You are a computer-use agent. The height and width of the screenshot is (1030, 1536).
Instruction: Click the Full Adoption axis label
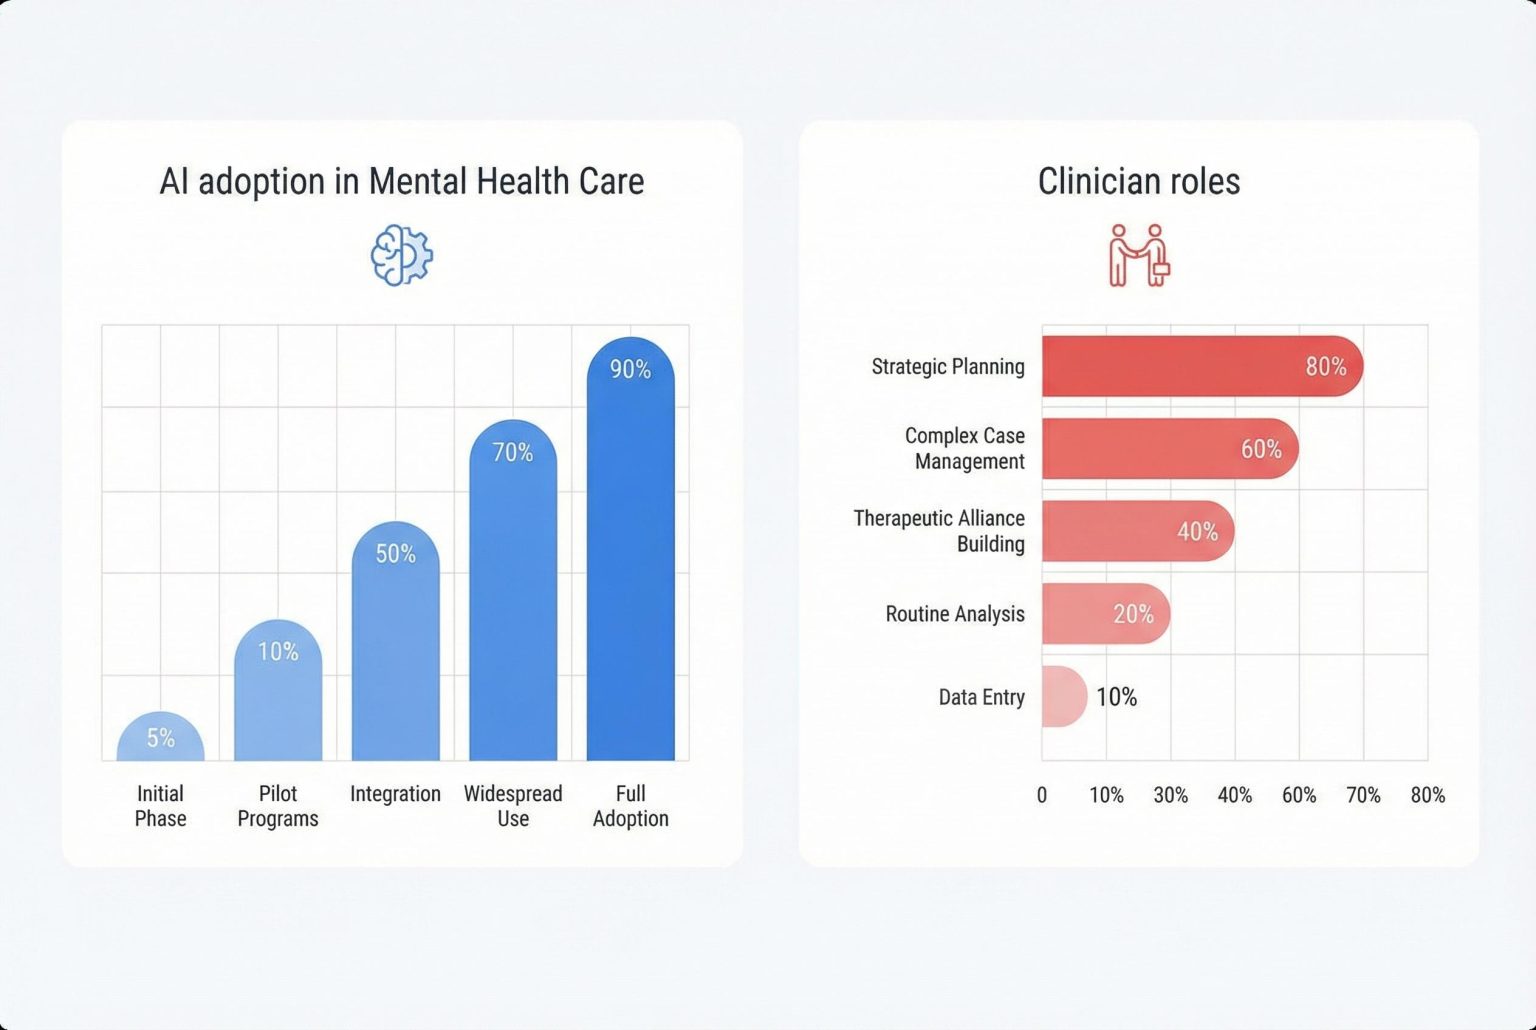630,806
